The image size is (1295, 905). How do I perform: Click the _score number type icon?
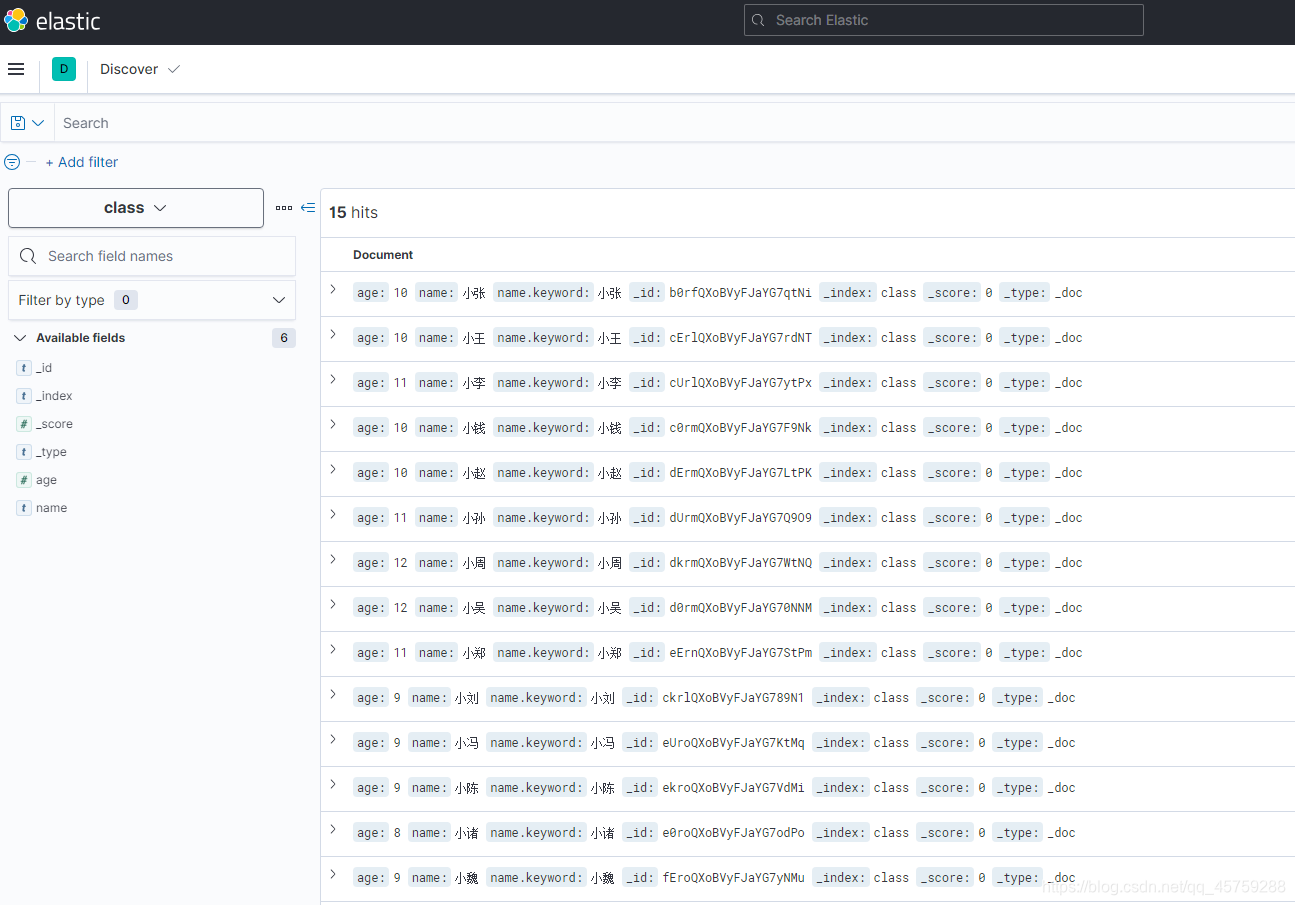[x=24, y=424]
